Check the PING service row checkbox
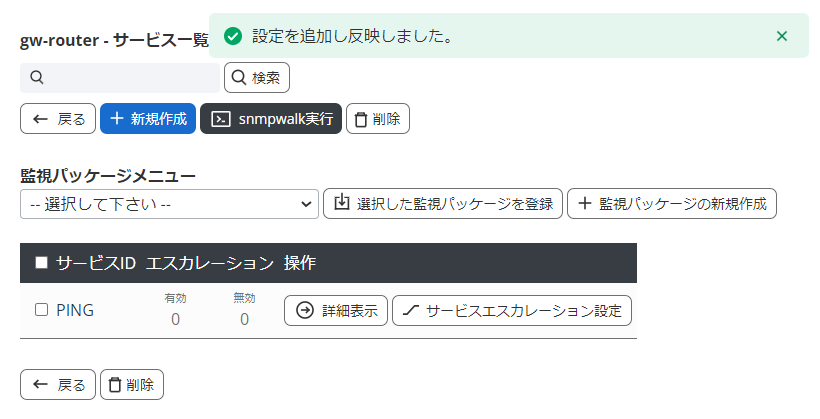The image size is (820, 419). [x=42, y=310]
